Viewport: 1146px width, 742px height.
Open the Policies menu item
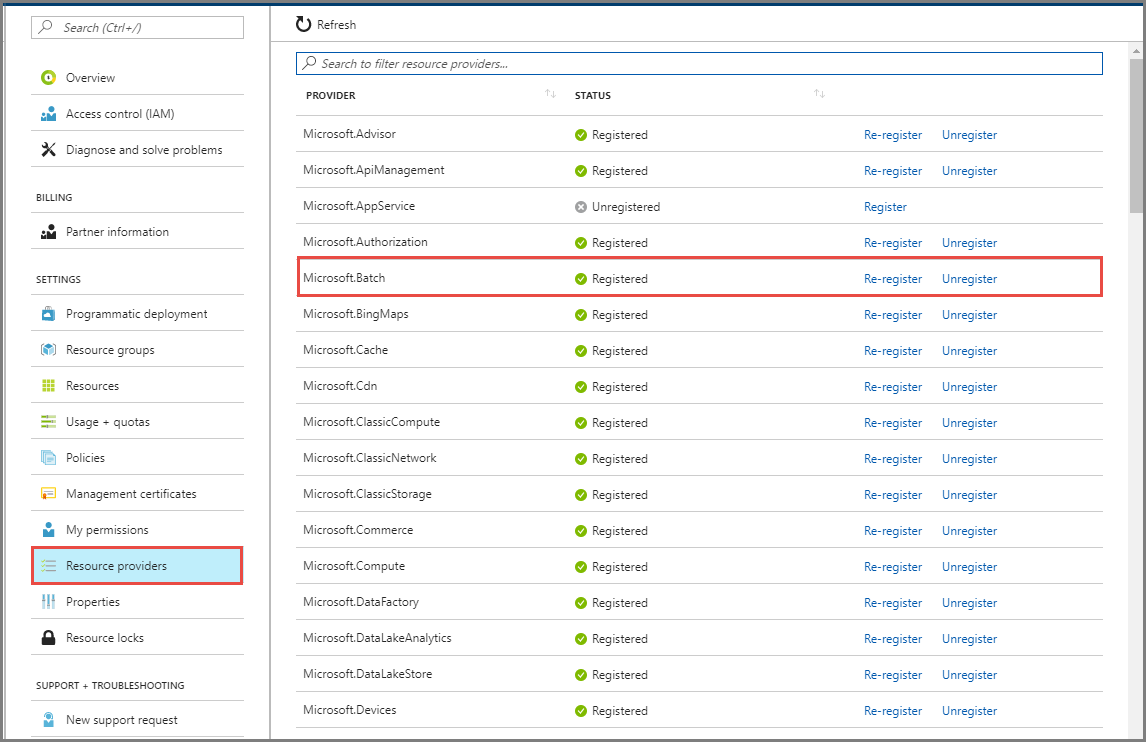(x=85, y=458)
